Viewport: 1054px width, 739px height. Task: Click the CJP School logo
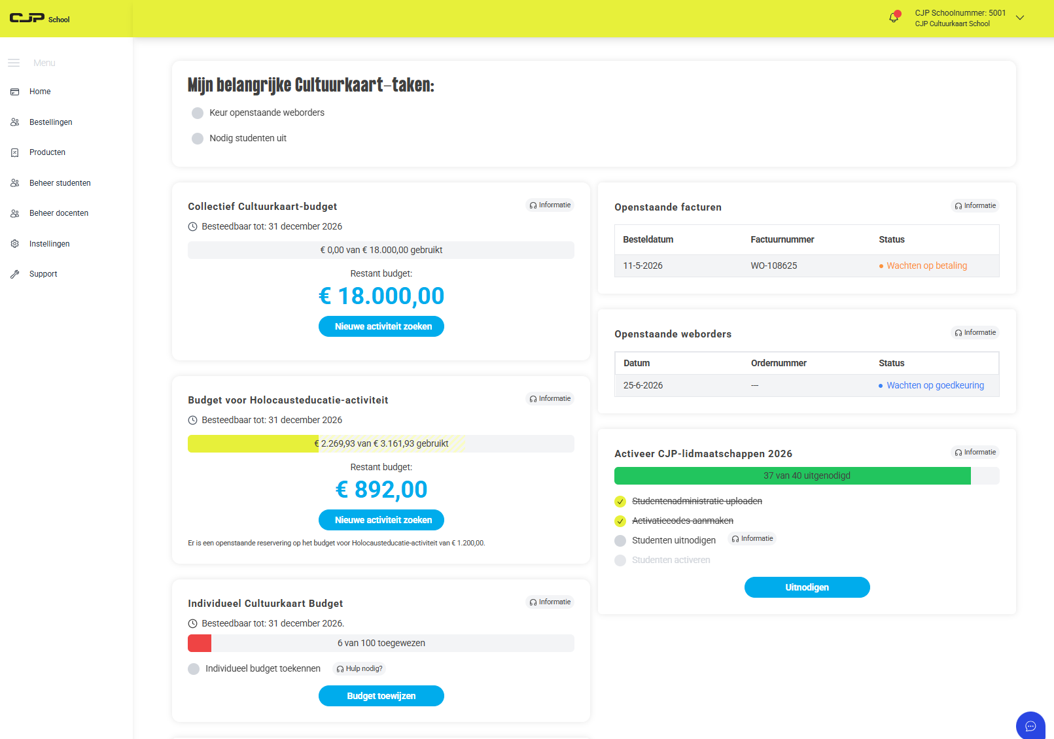point(40,18)
